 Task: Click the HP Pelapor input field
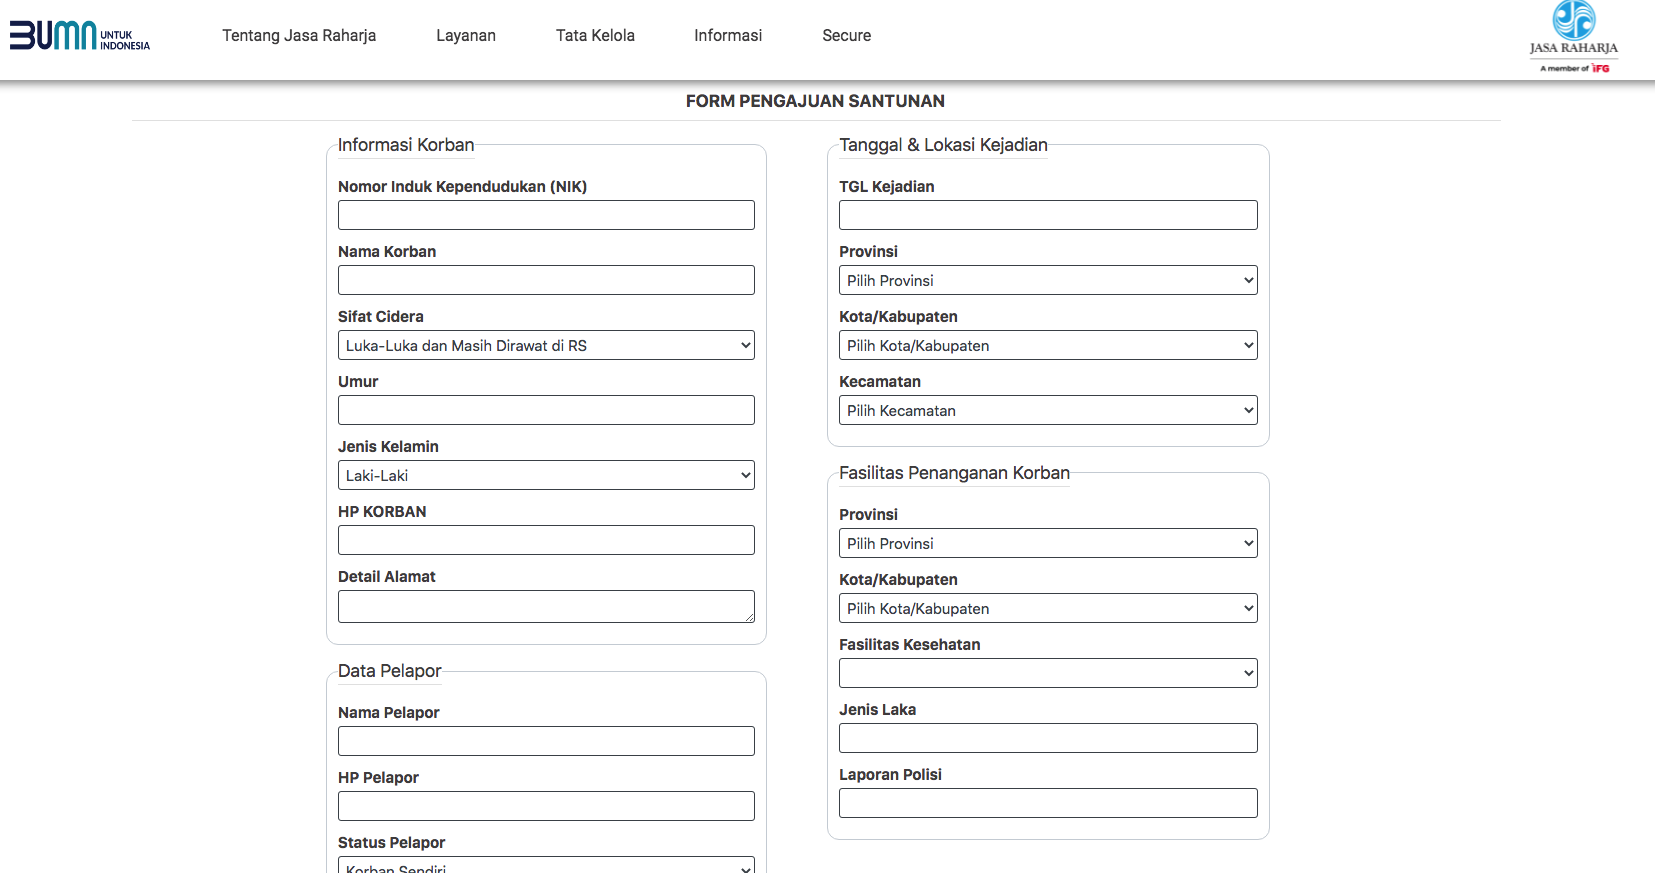click(x=546, y=806)
